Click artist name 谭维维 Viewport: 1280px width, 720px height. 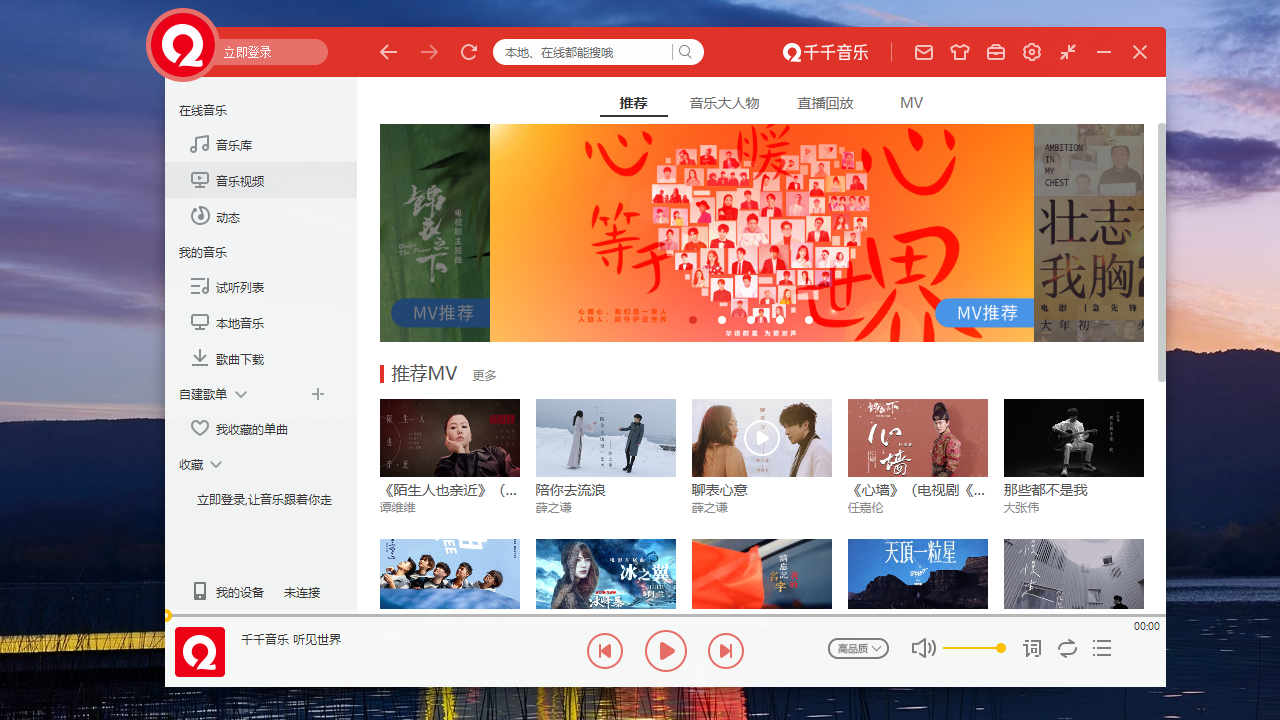pyautogui.click(x=398, y=508)
